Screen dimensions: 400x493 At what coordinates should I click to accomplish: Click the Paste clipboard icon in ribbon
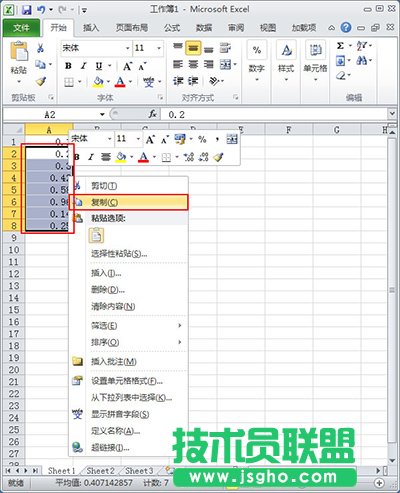tap(19, 51)
